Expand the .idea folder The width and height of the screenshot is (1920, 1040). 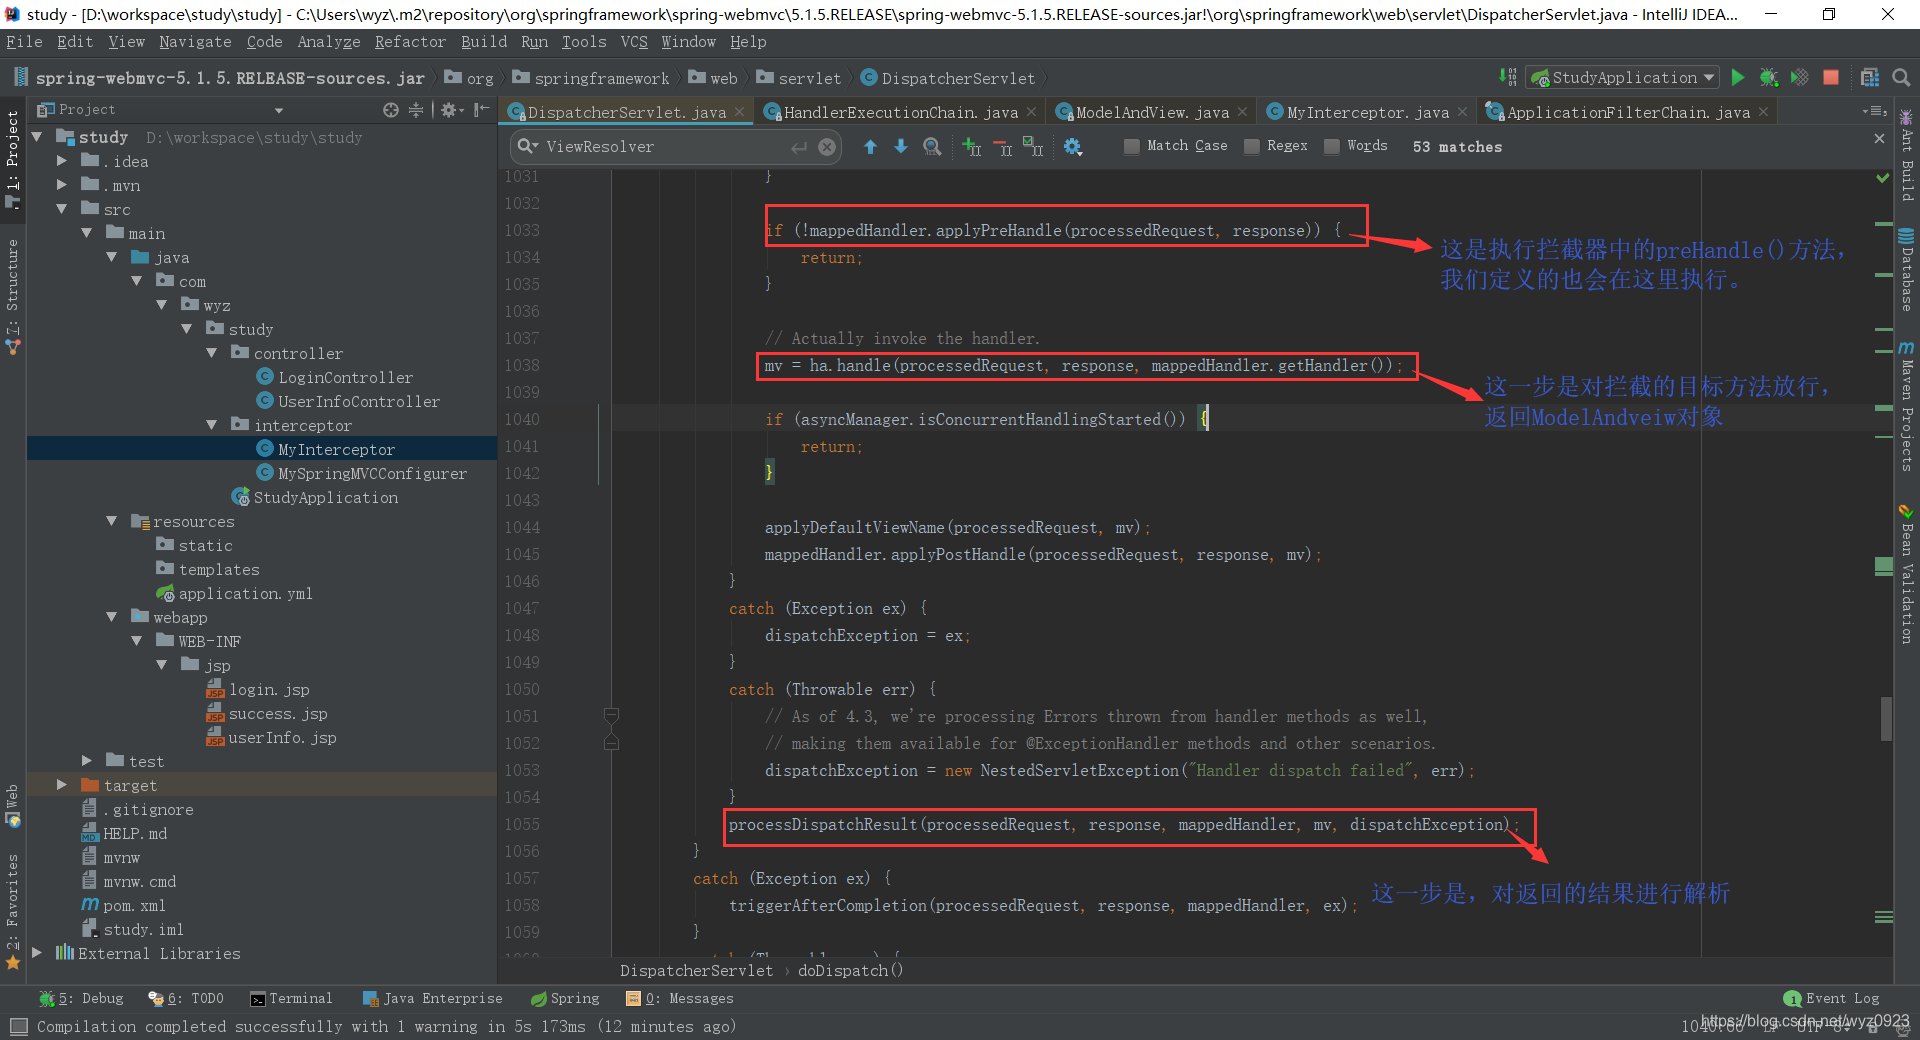(x=62, y=161)
